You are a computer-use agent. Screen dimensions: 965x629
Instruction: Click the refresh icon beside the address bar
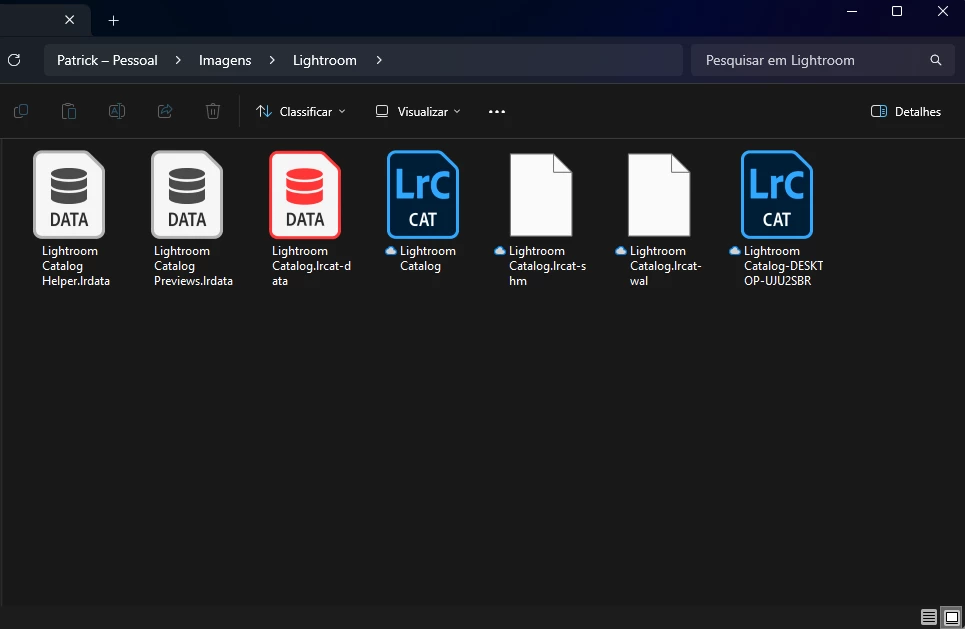(14, 60)
